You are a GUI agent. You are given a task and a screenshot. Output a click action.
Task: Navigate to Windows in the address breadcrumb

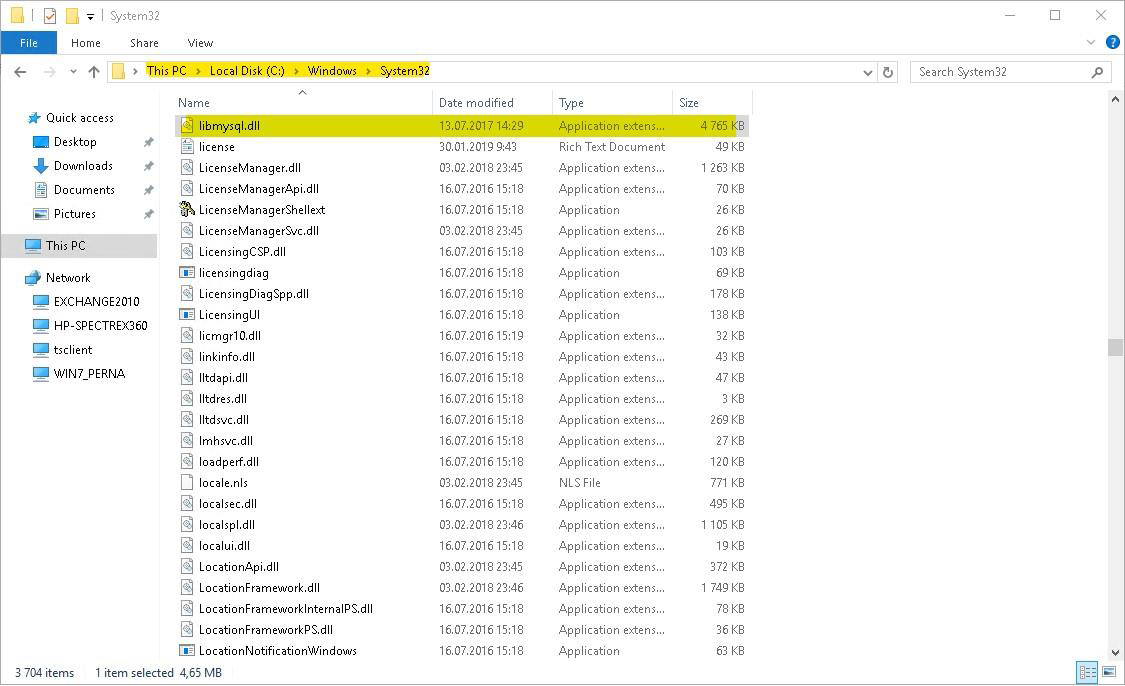[332, 71]
